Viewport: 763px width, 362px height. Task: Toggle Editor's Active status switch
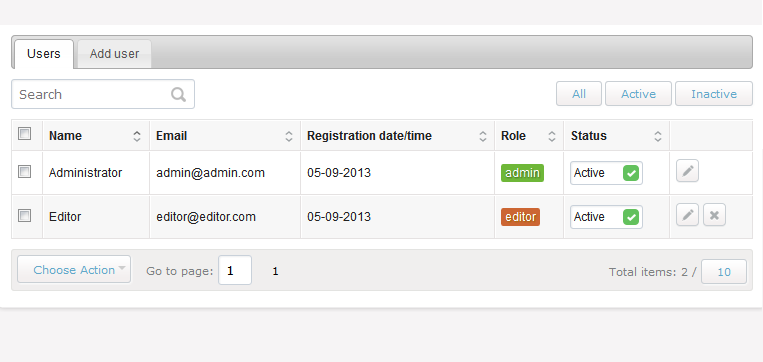(x=606, y=217)
